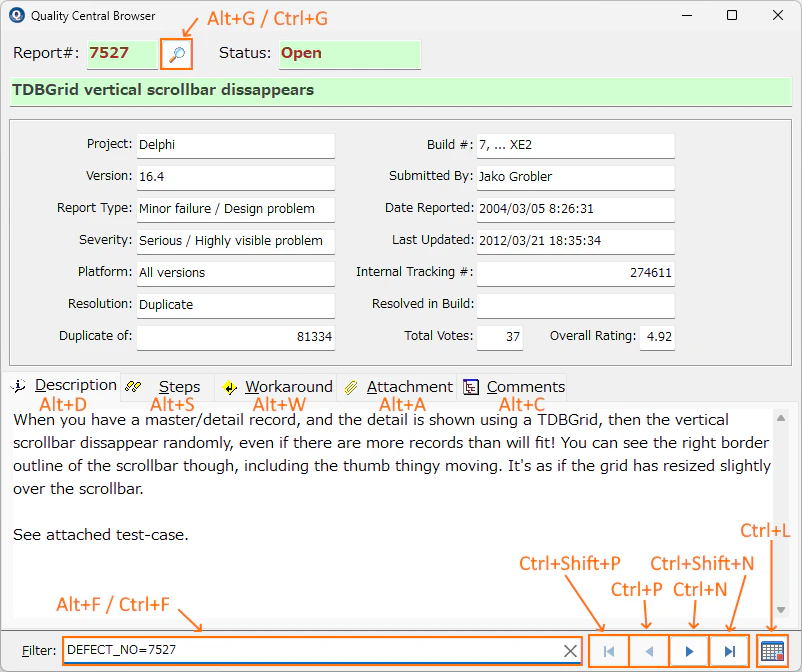Open the record list grid icon

[772, 651]
